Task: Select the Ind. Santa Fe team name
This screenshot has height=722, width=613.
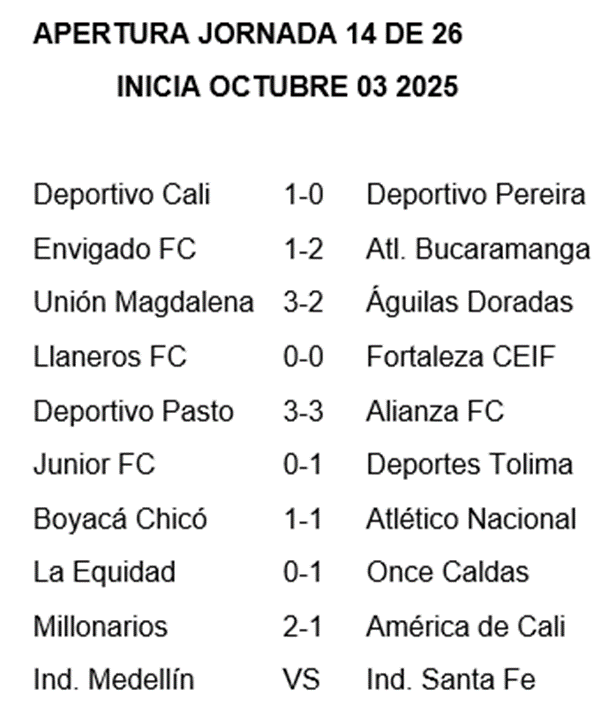Action: tap(451, 681)
